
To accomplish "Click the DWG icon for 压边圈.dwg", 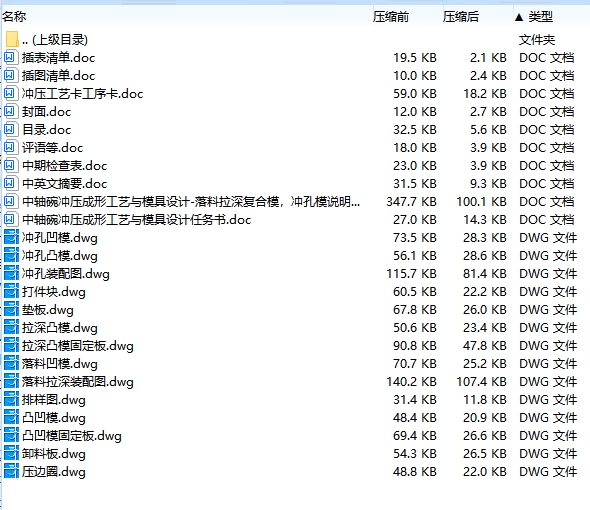I will click(11, 472).
